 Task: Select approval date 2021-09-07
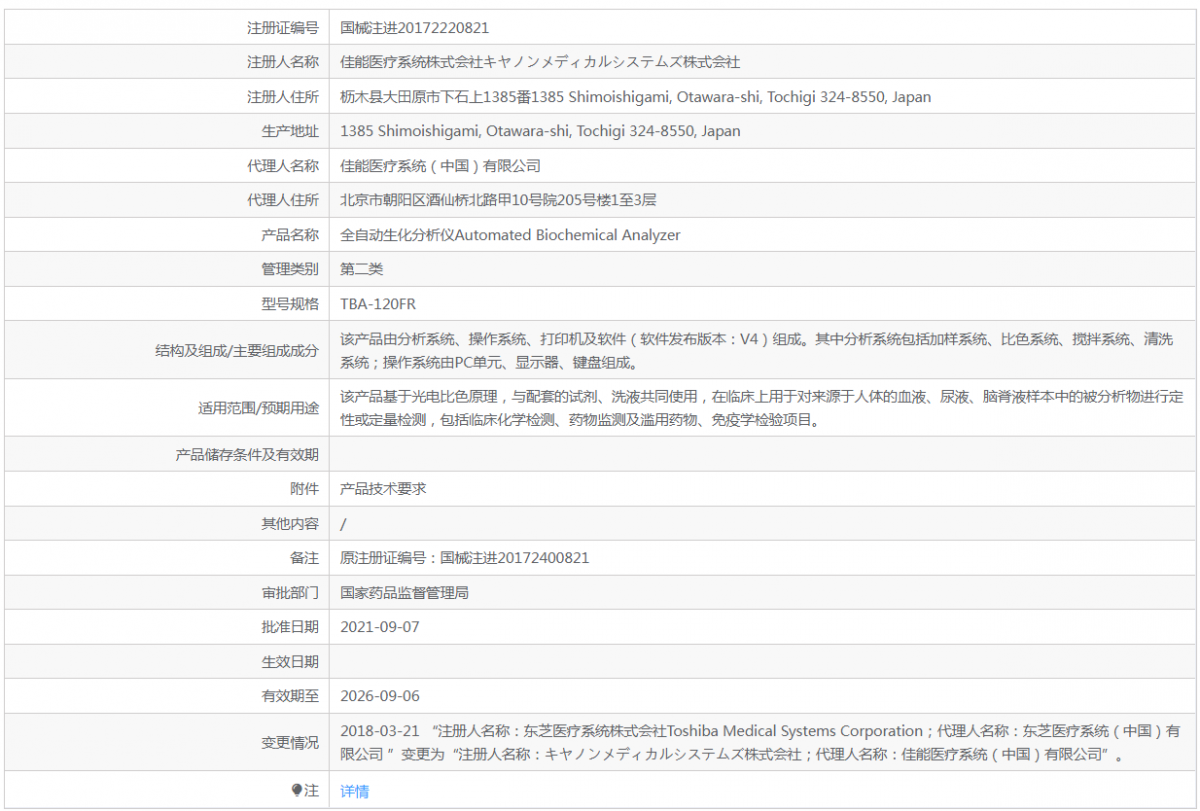(380, 627)
